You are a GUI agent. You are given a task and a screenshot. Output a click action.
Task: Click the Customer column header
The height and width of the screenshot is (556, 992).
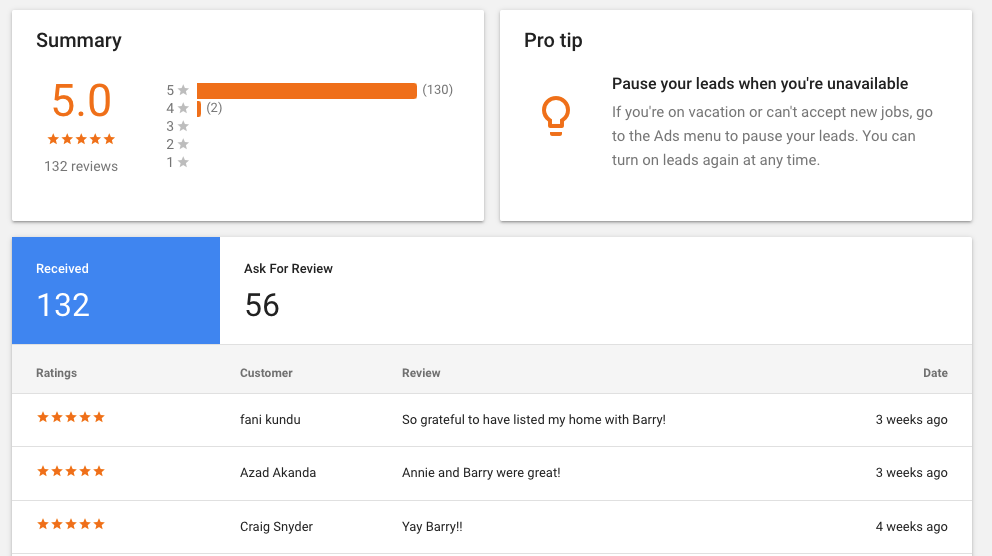pyautogui.click(x=266, y=373)
